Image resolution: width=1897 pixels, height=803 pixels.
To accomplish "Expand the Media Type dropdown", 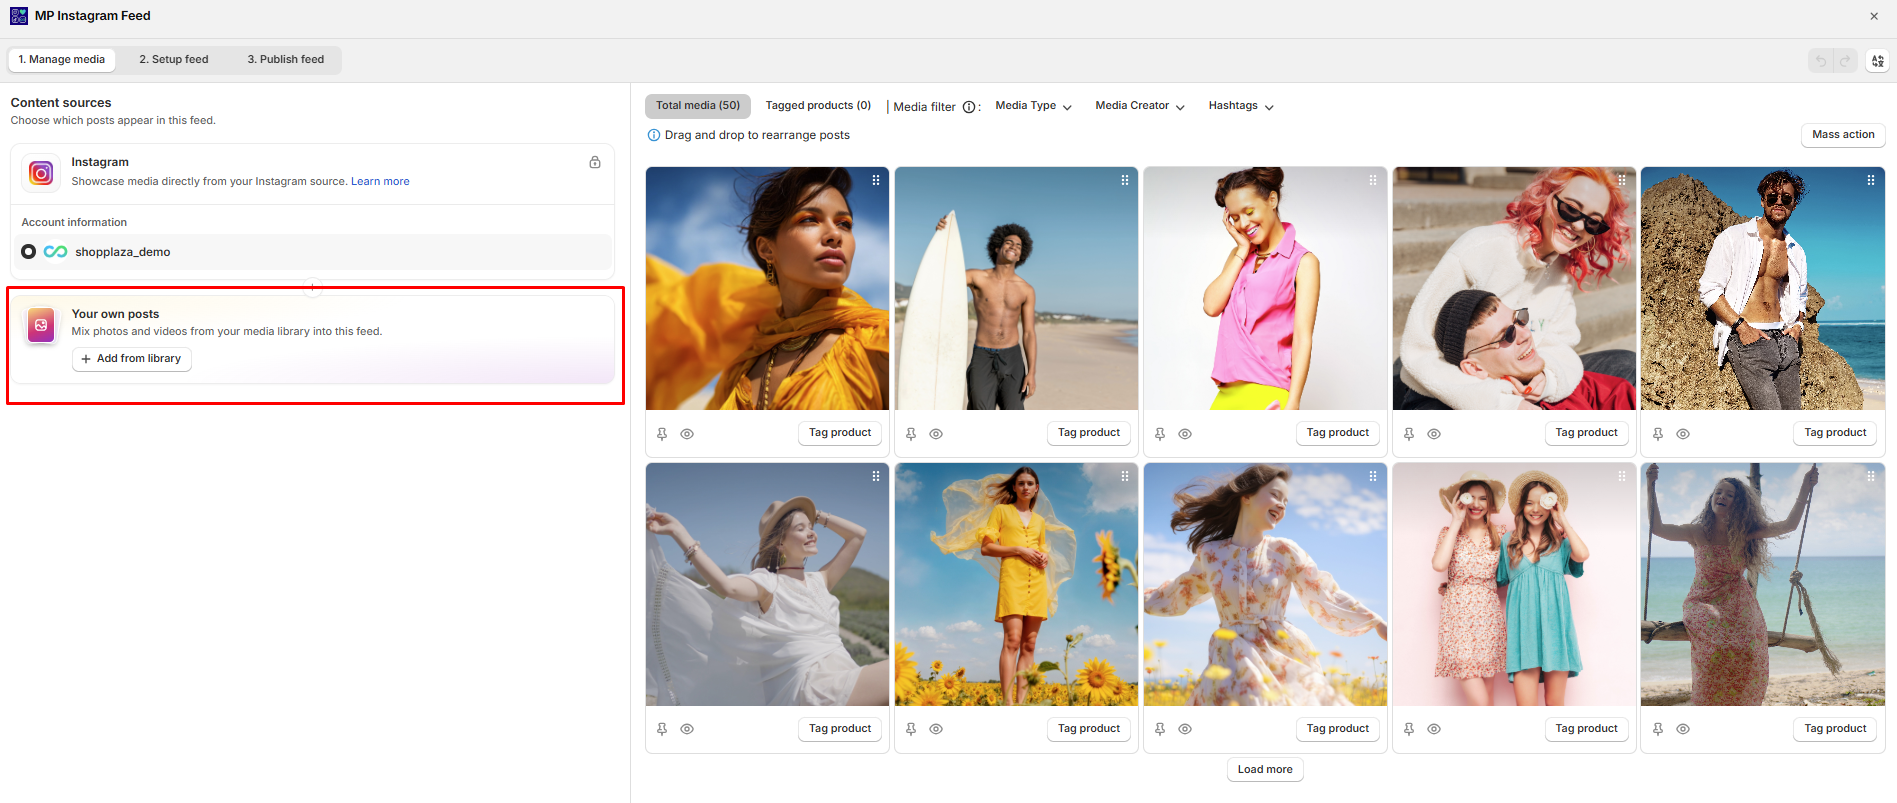I will 1033,106.
